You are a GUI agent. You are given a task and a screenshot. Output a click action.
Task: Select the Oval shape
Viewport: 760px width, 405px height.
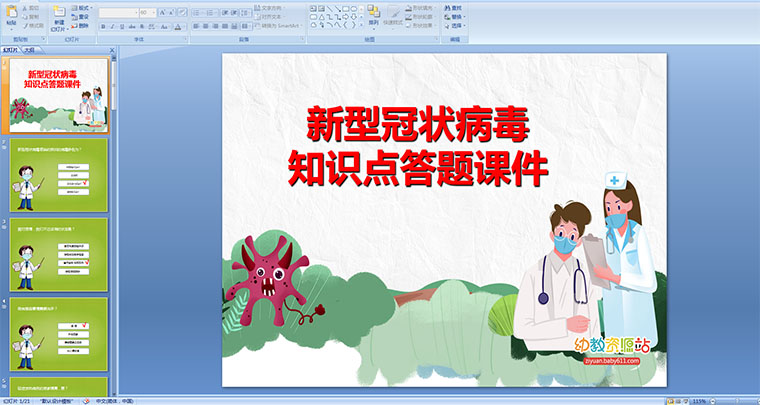click(354, 9)
